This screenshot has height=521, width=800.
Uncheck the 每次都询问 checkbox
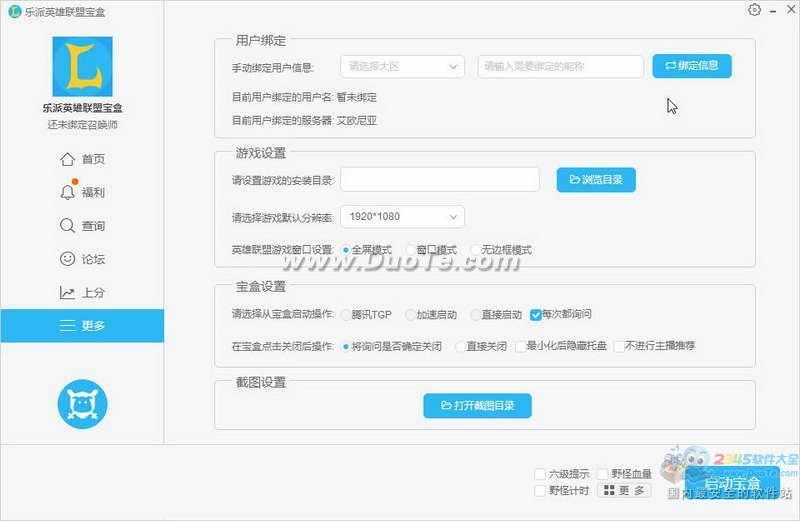coord(536,314)
